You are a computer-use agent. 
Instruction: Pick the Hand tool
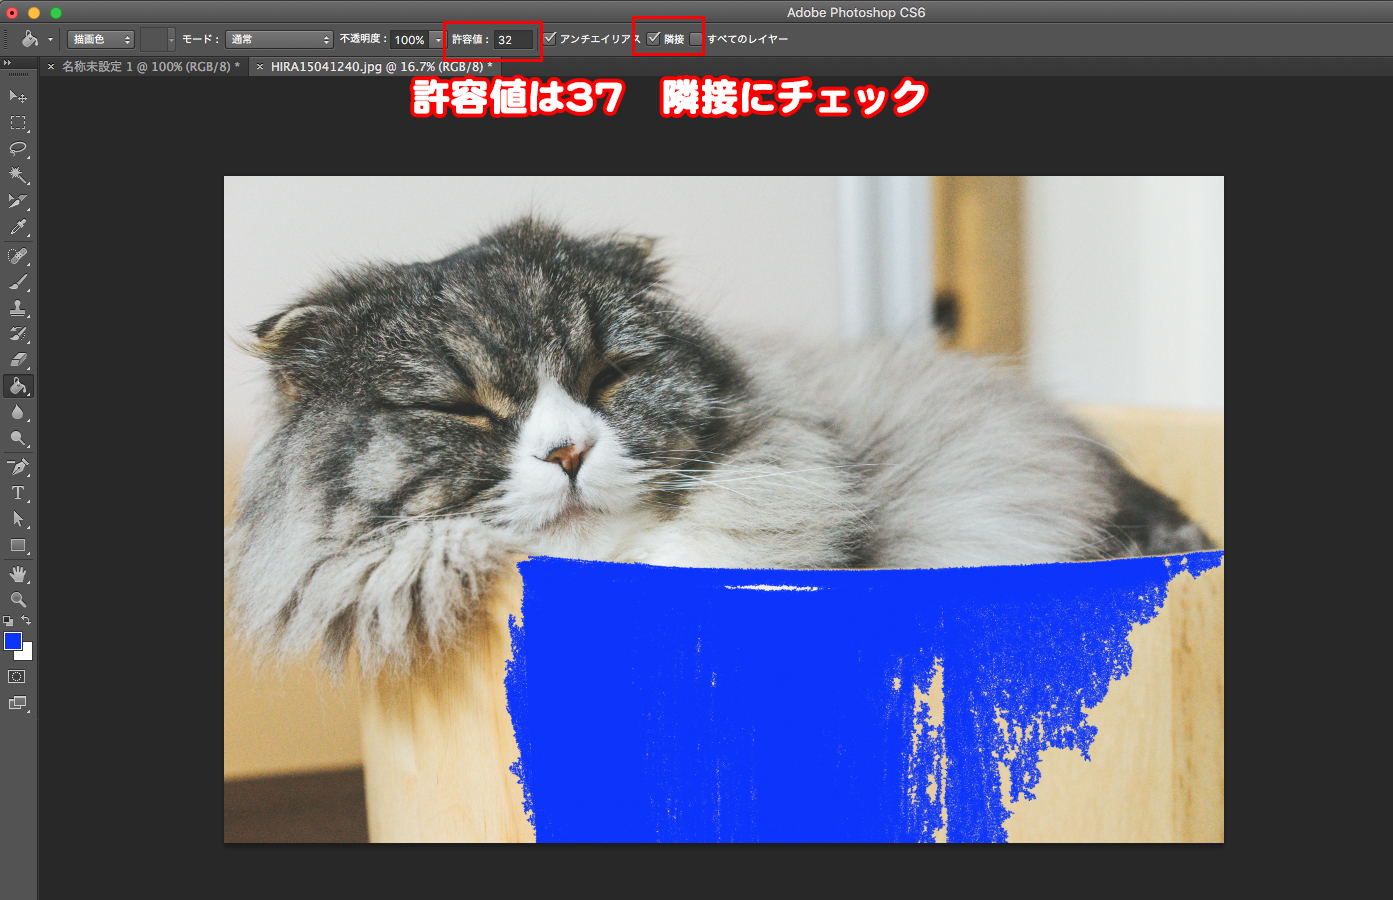pyautogui.click(x=18, y=574)
